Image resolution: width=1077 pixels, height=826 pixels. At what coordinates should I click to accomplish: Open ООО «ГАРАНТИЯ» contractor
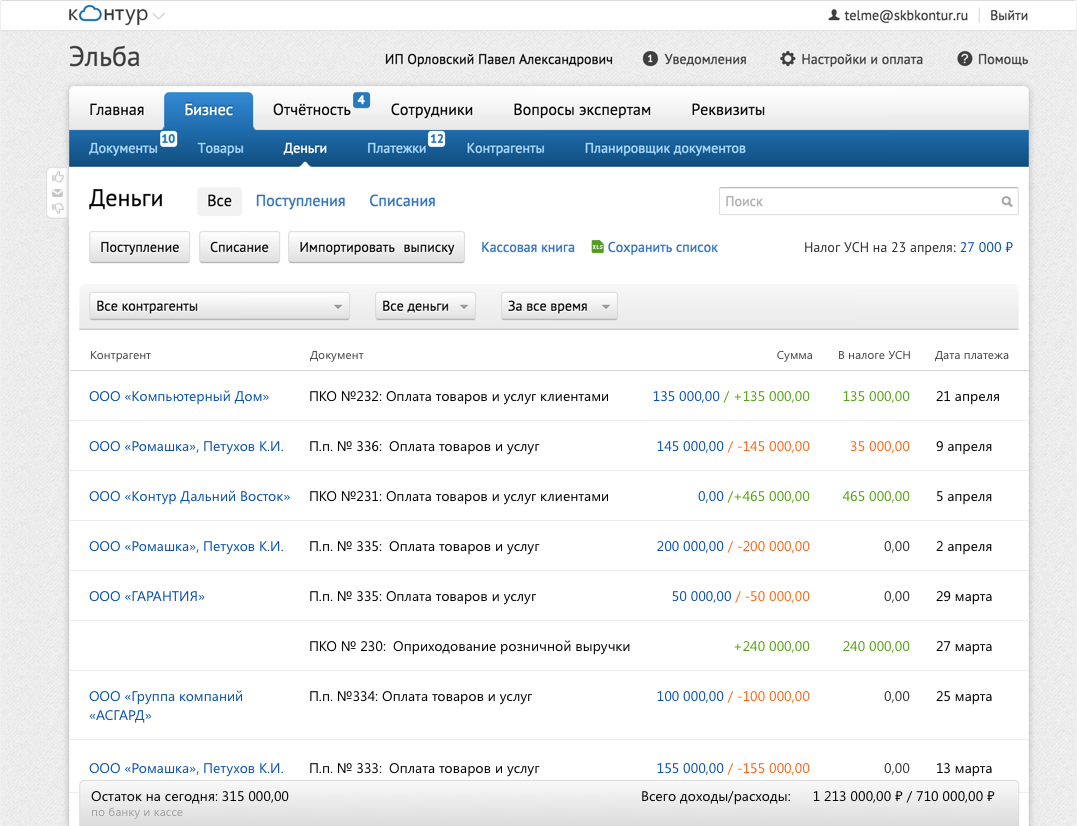(147, 596)
